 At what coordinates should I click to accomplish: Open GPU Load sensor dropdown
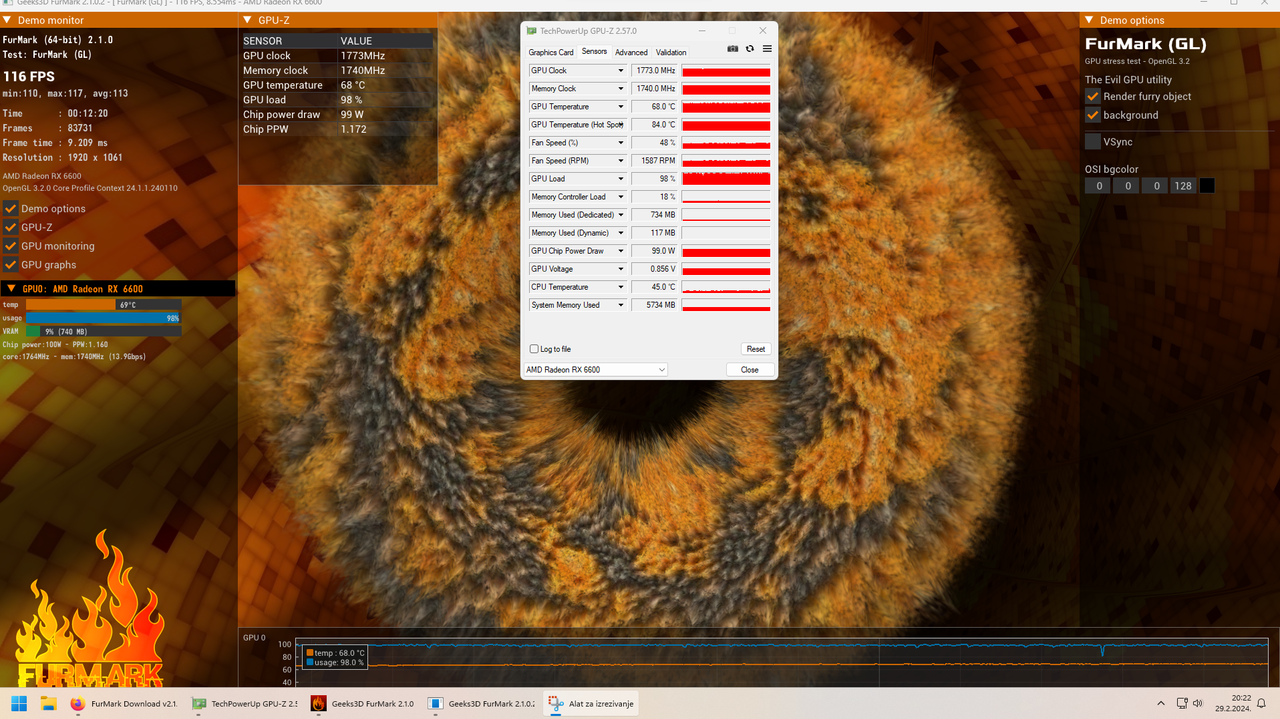coord(621,179)
